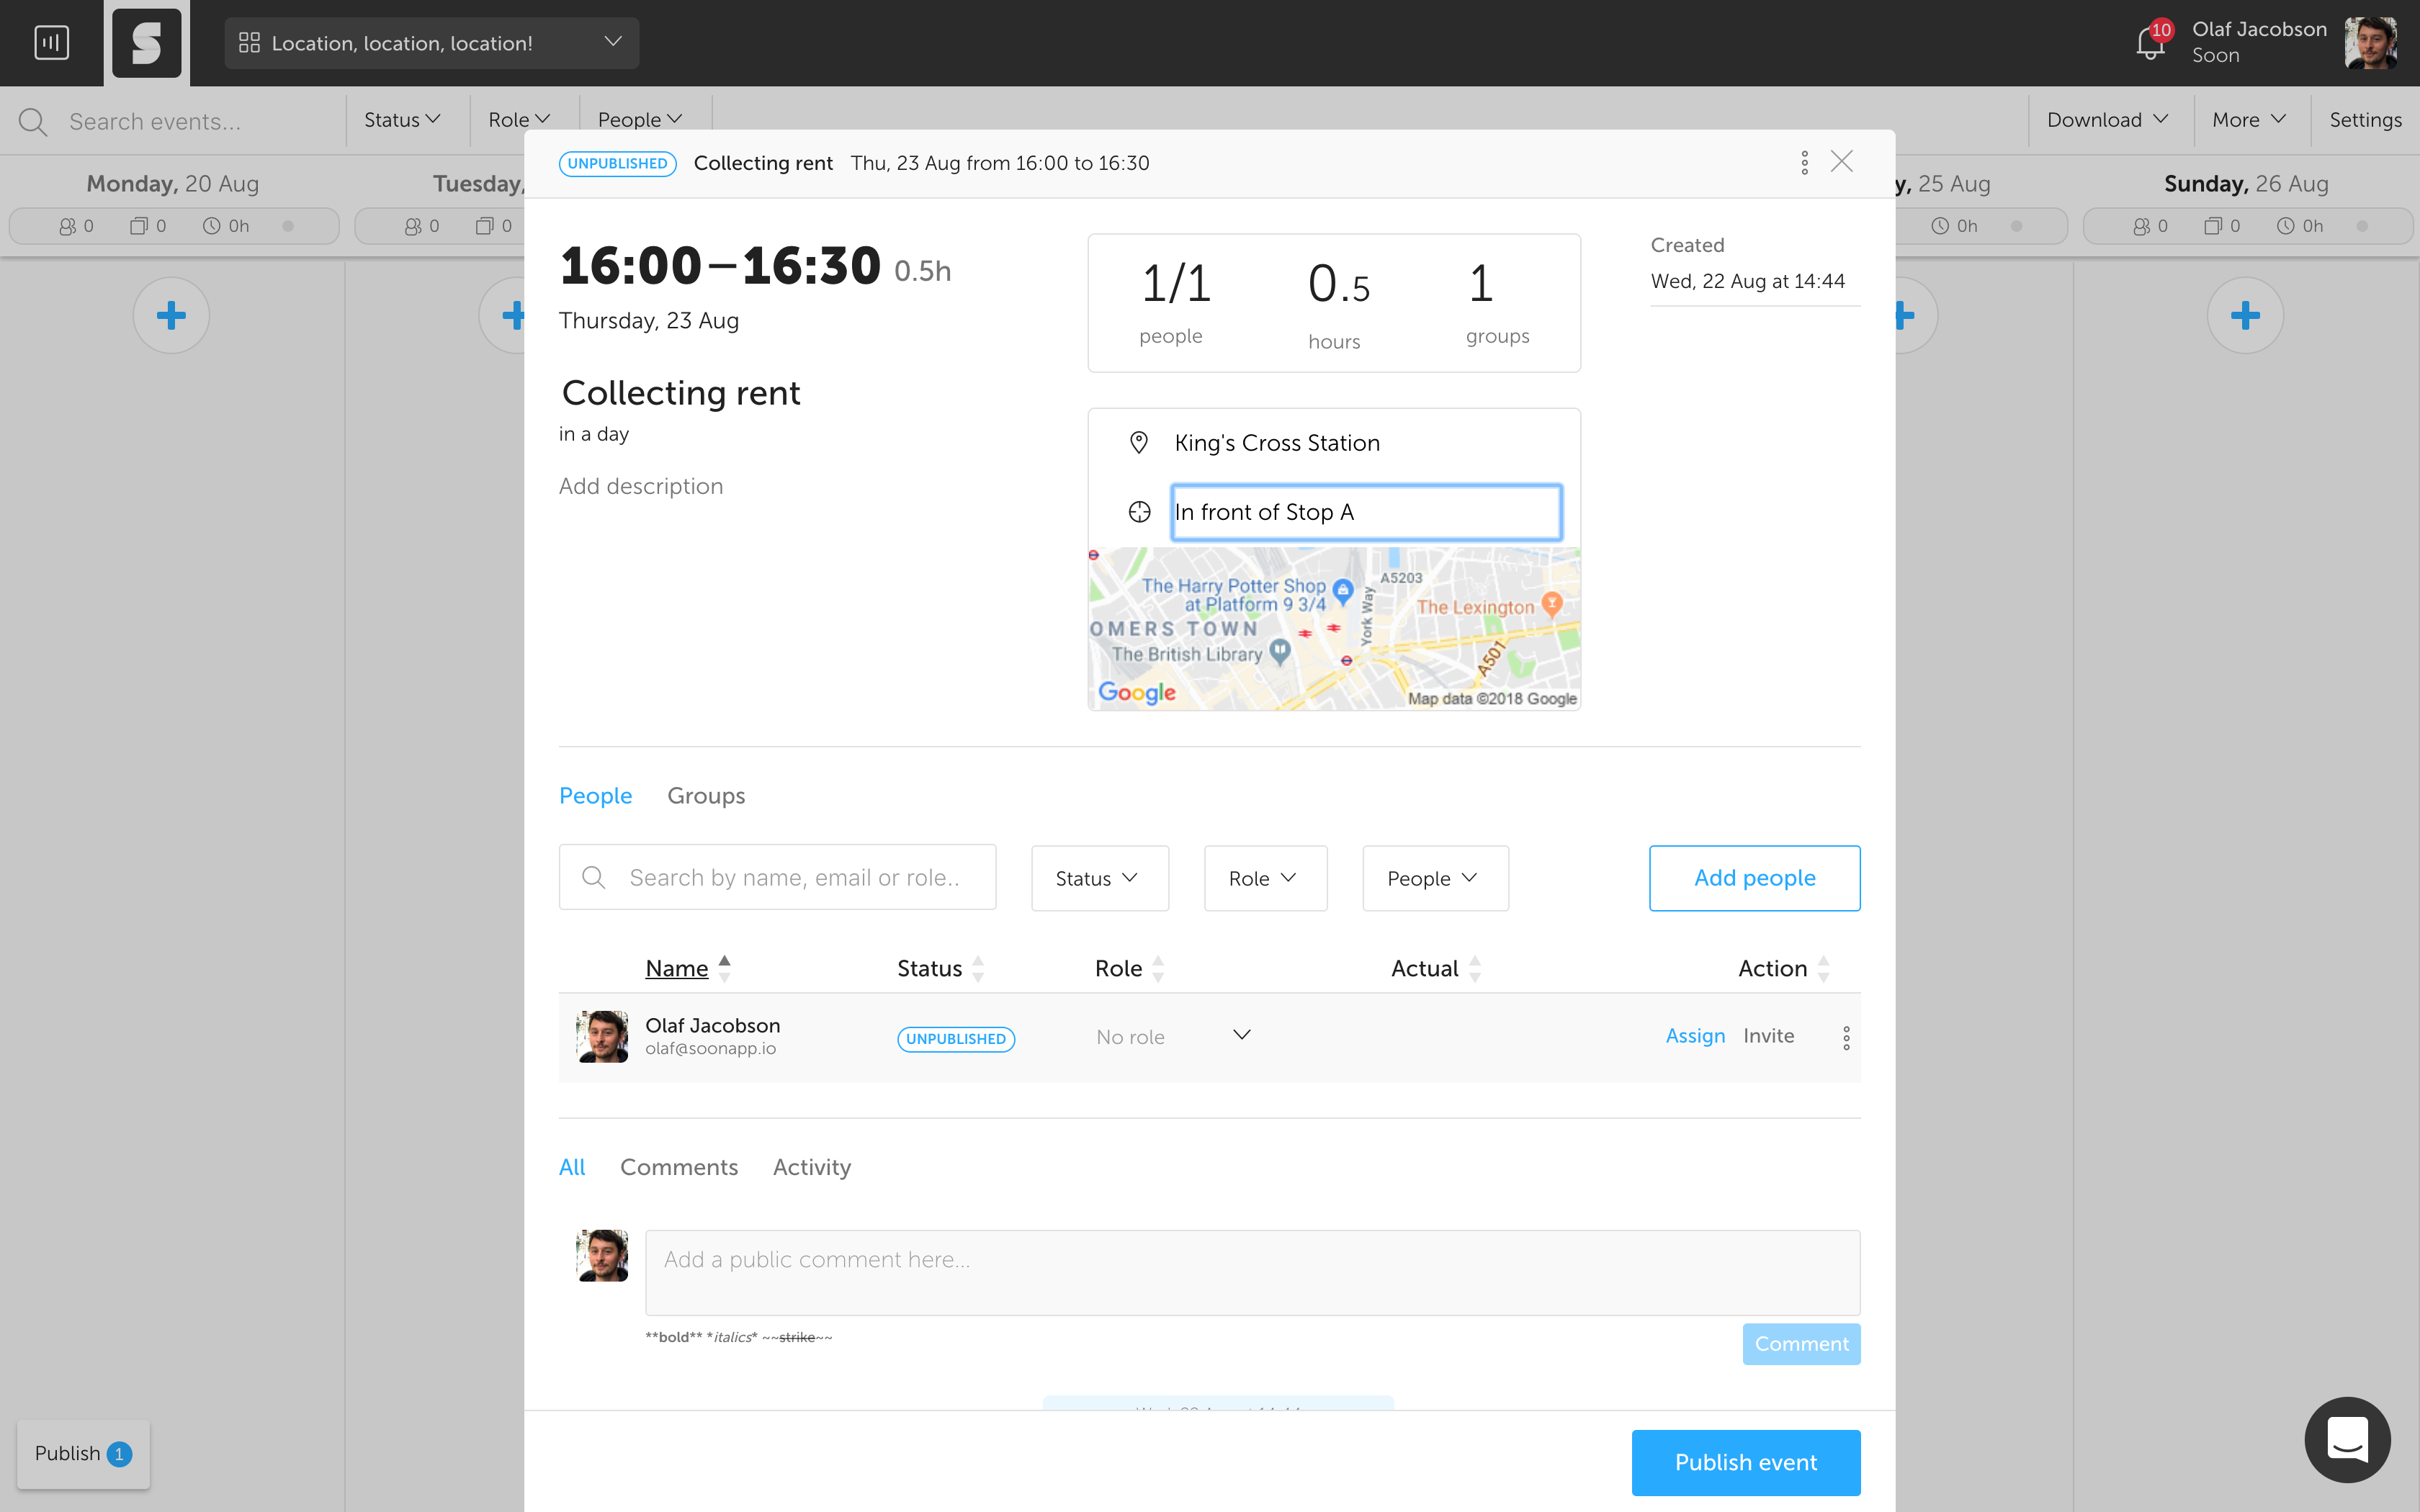The image size is (2420, 1512).
Task: Click the location pin icon beside King's Cross Station
Action: click(1138, 442)
